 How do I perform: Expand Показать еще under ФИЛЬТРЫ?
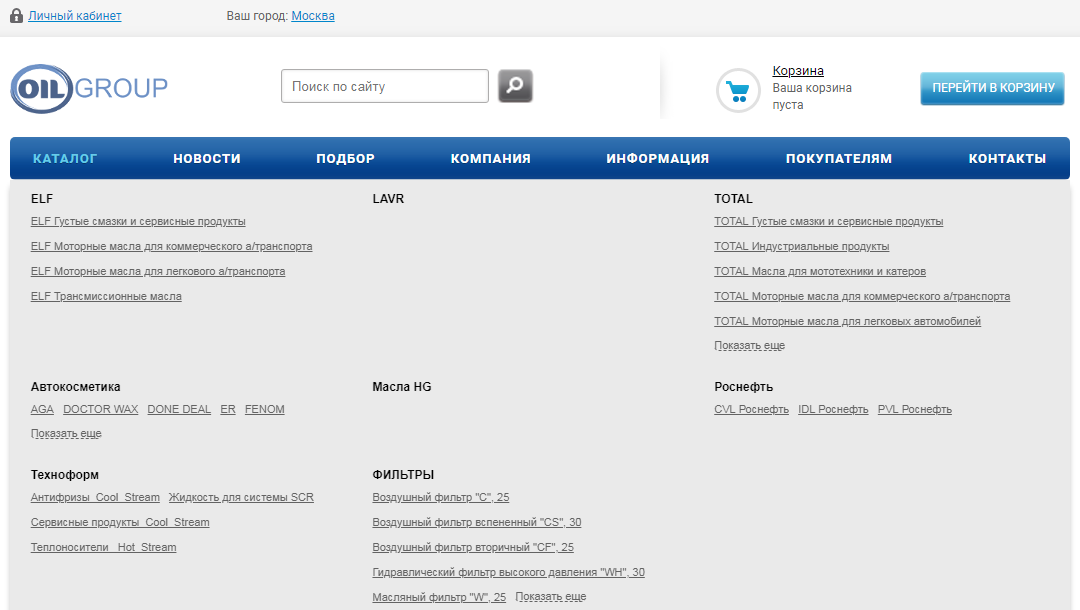point(551,596)
